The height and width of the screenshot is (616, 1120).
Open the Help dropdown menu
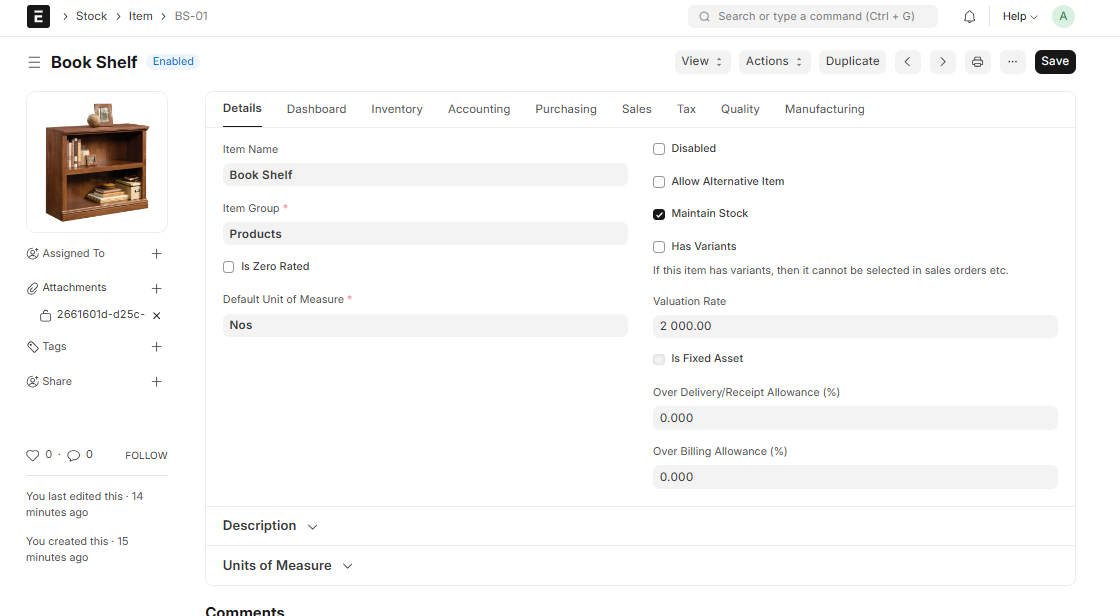(1020, 16)
